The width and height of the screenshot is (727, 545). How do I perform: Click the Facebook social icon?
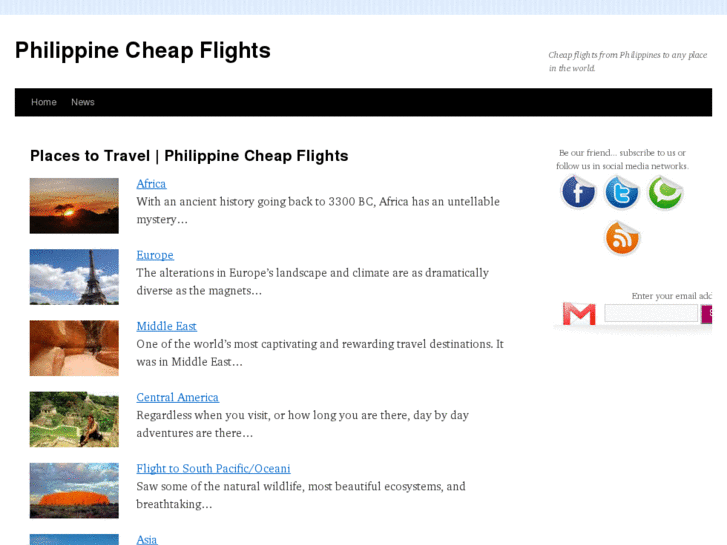click(578, 192)
